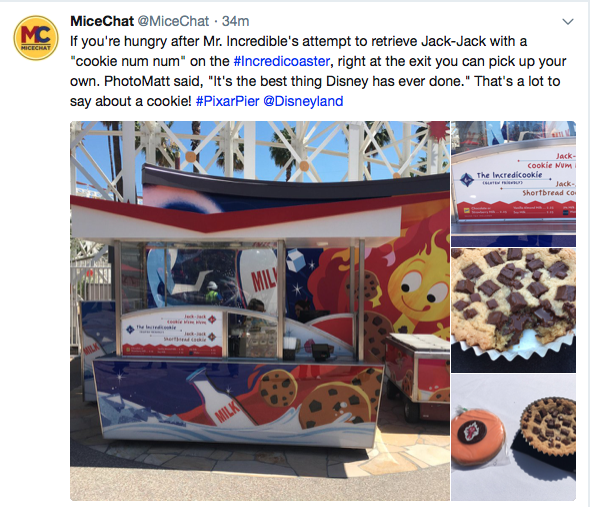Click the red MC logo letters

(36, 34)
